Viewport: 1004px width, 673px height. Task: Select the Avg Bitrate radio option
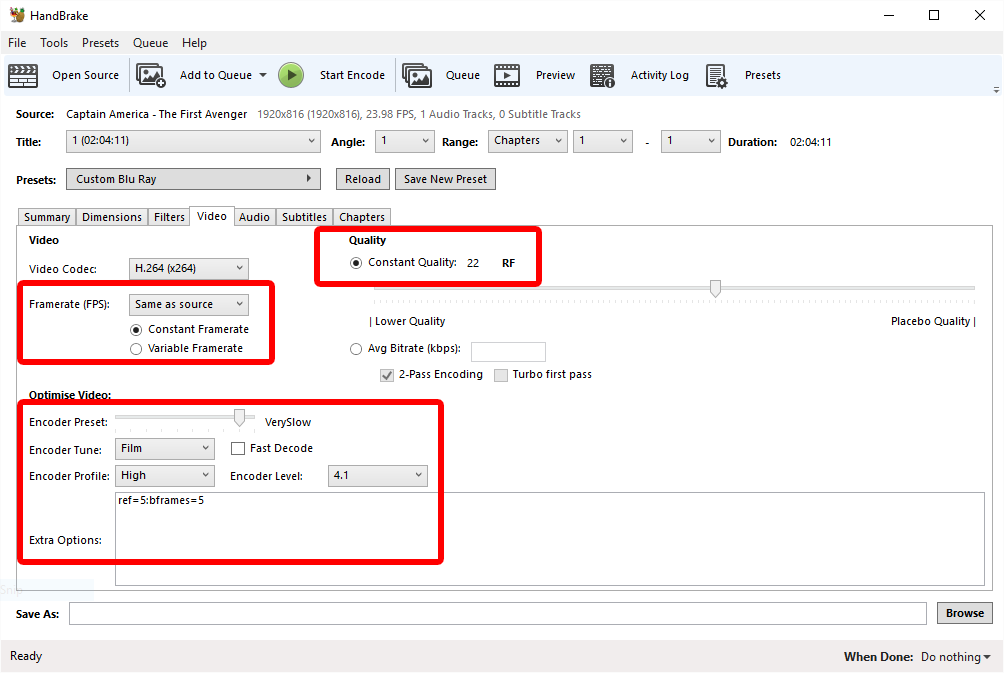[x=356, y=349]
